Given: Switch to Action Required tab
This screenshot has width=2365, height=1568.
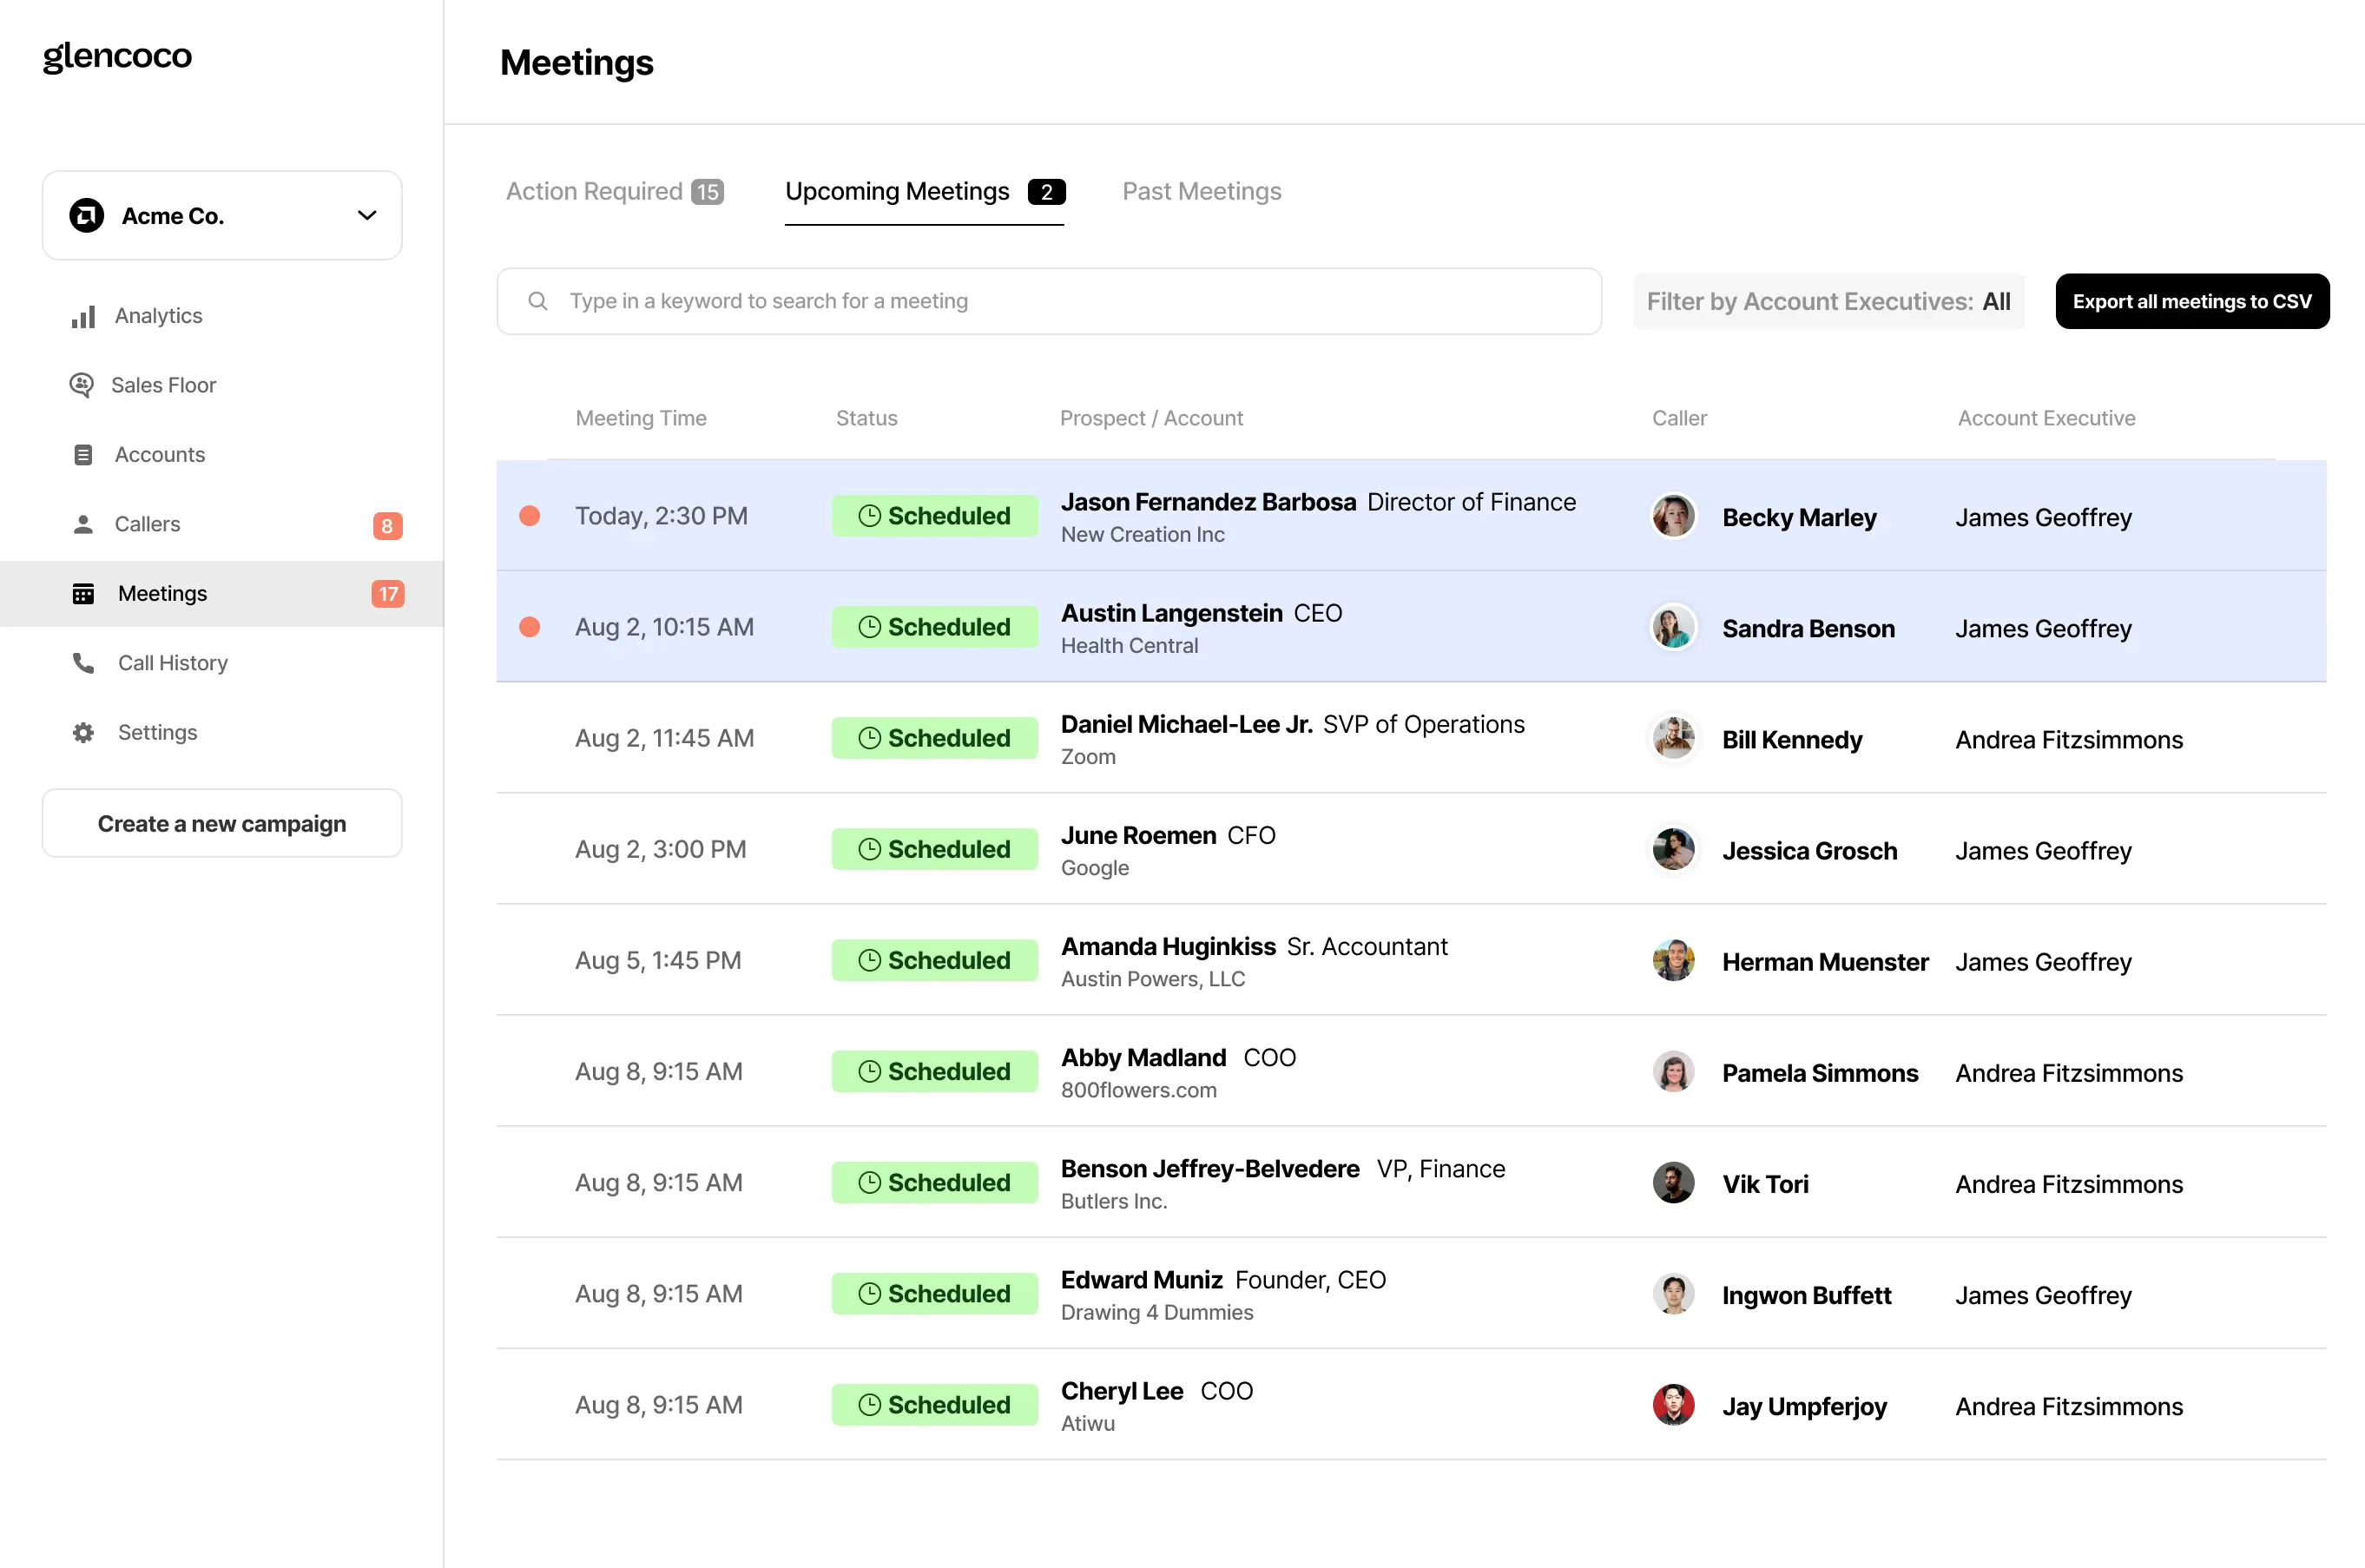Looking at the screenshot, I should (614, 191).
